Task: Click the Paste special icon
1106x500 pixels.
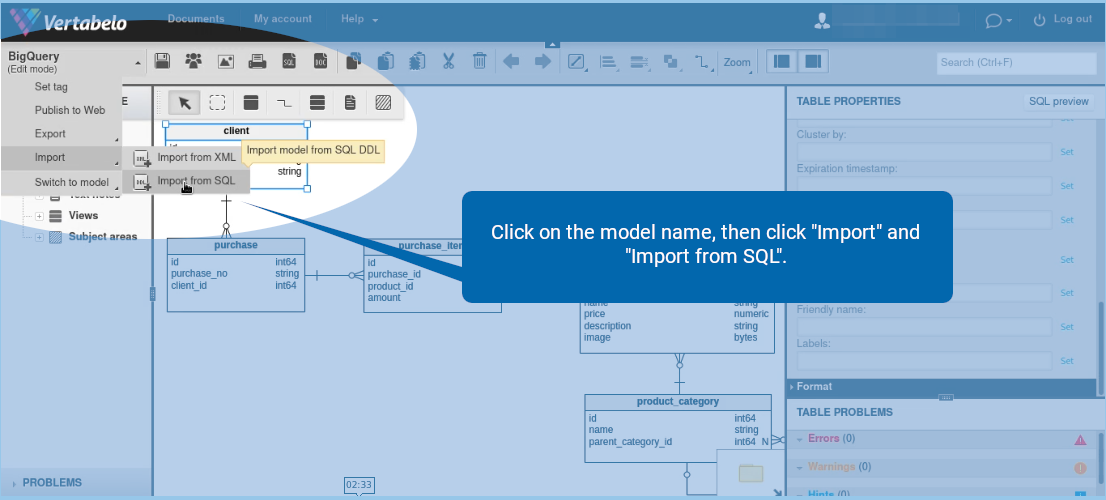Action: pyautogui.click(x=417, y=61)
